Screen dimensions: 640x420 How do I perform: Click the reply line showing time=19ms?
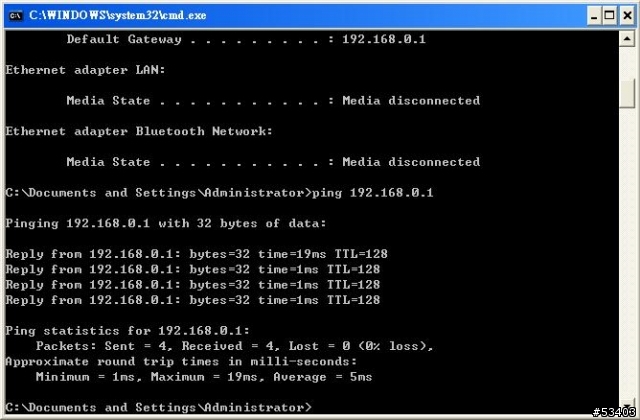(196, 254)
